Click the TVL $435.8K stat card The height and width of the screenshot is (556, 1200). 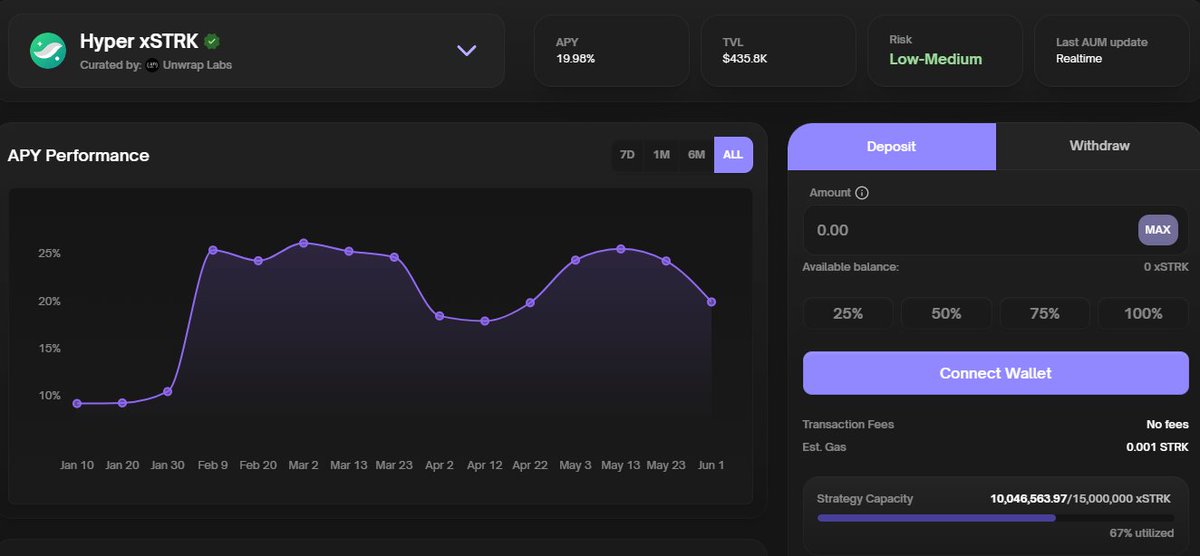[778, 50]
